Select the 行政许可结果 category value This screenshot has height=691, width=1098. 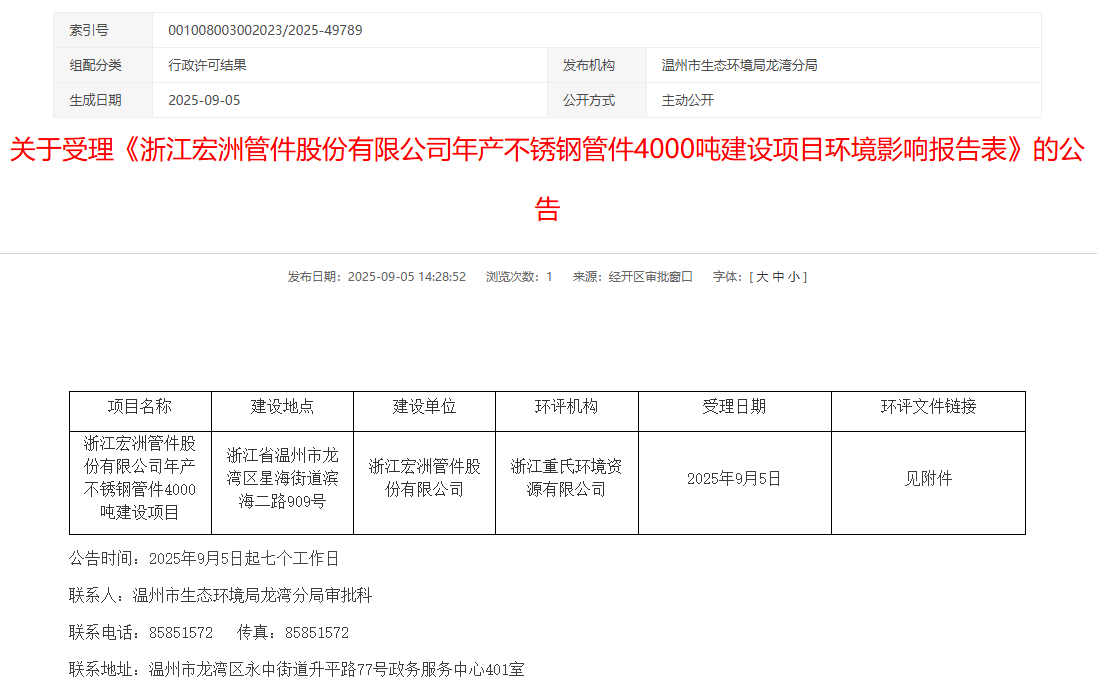pyautogui.click(x=207, y=65)
